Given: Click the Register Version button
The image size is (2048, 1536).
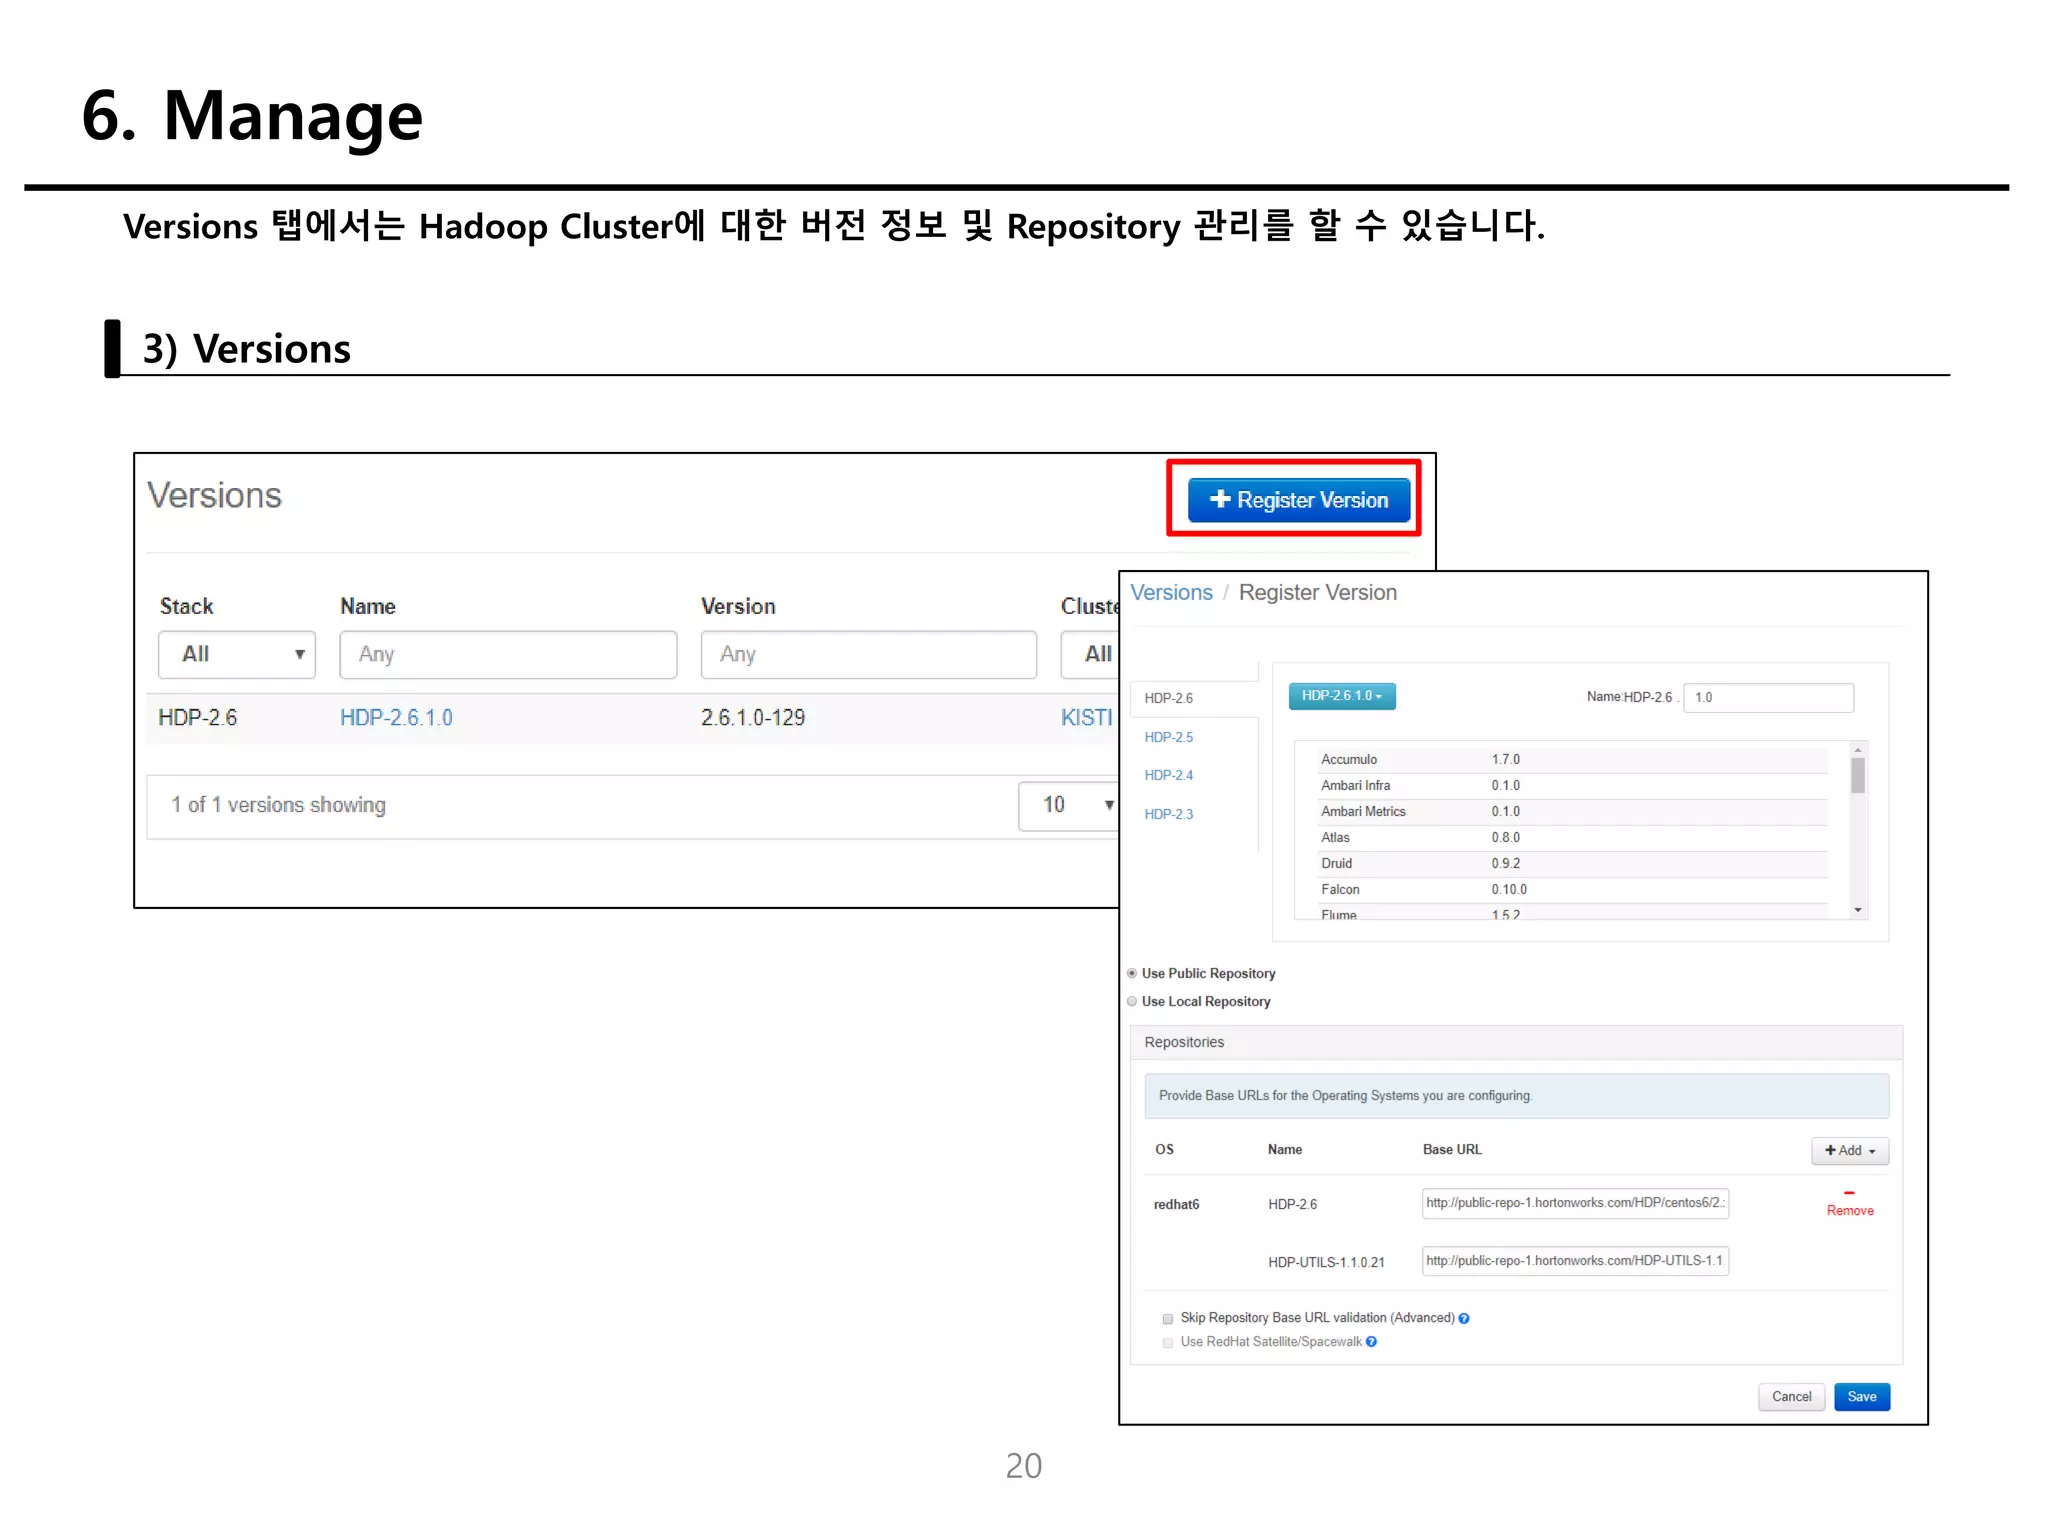Looking at the screenshot, I should pos(1298,499).
